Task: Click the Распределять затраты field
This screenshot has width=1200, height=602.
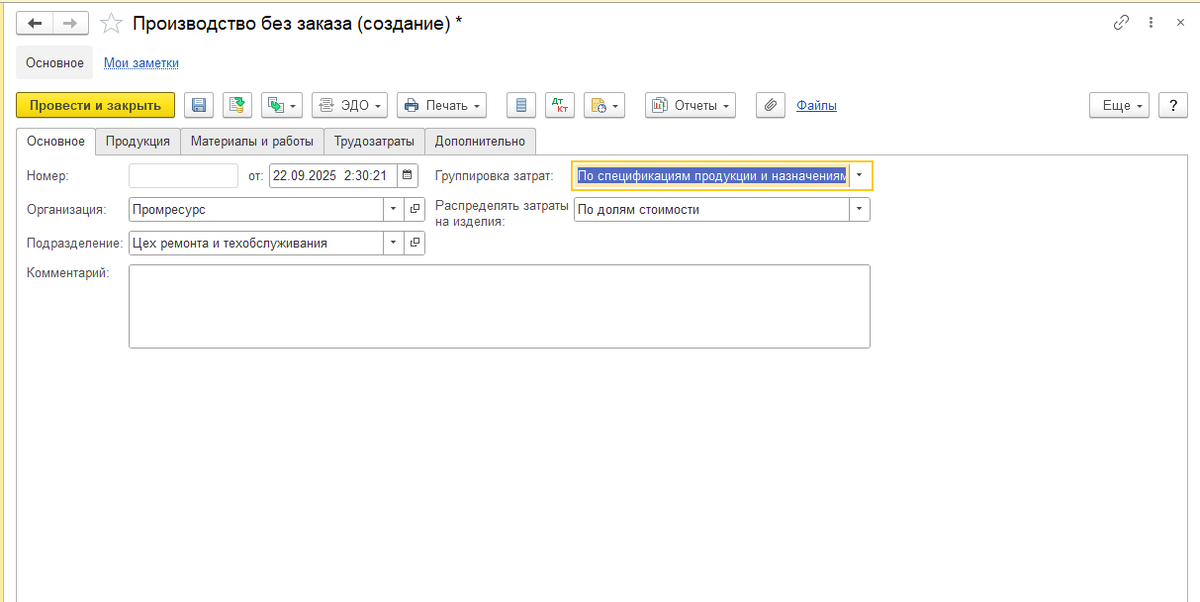Action: coord(711,210)
